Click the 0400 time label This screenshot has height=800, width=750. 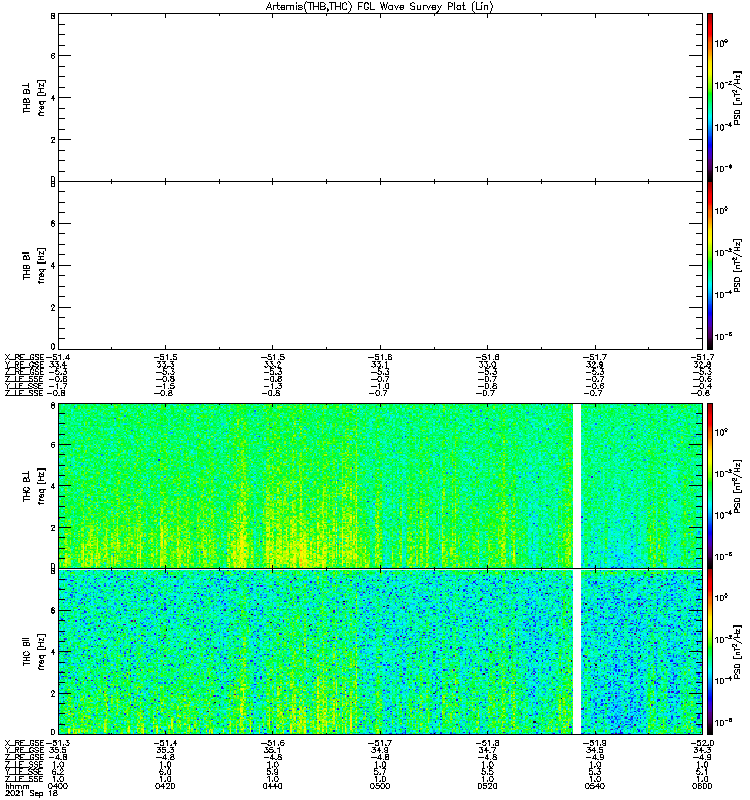(x=58, y=786)
